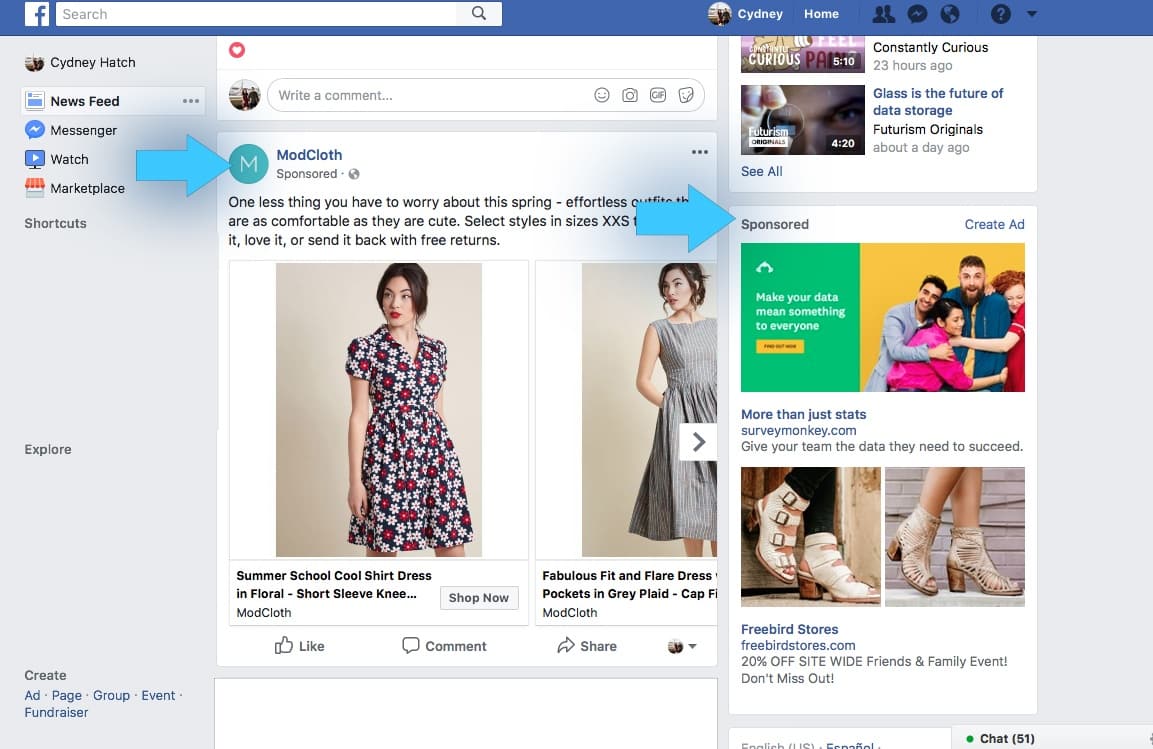Click ModCloth round avatar icon
1153x749 pixels.
249,164
